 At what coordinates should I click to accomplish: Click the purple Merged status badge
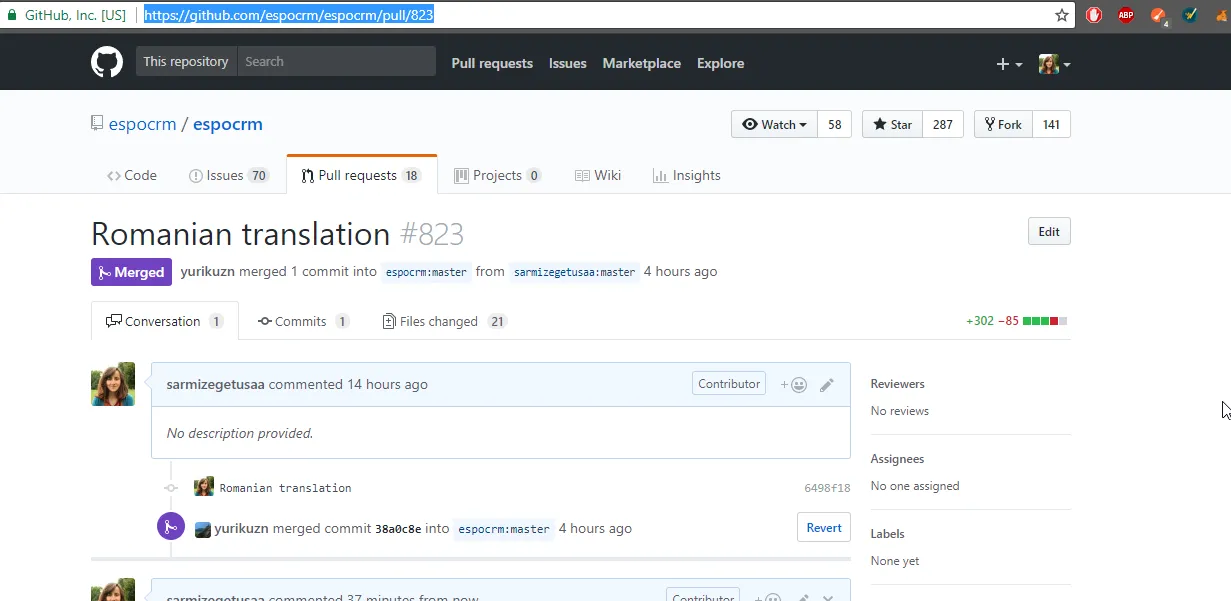pyautogui.click(x=131, y=272)
